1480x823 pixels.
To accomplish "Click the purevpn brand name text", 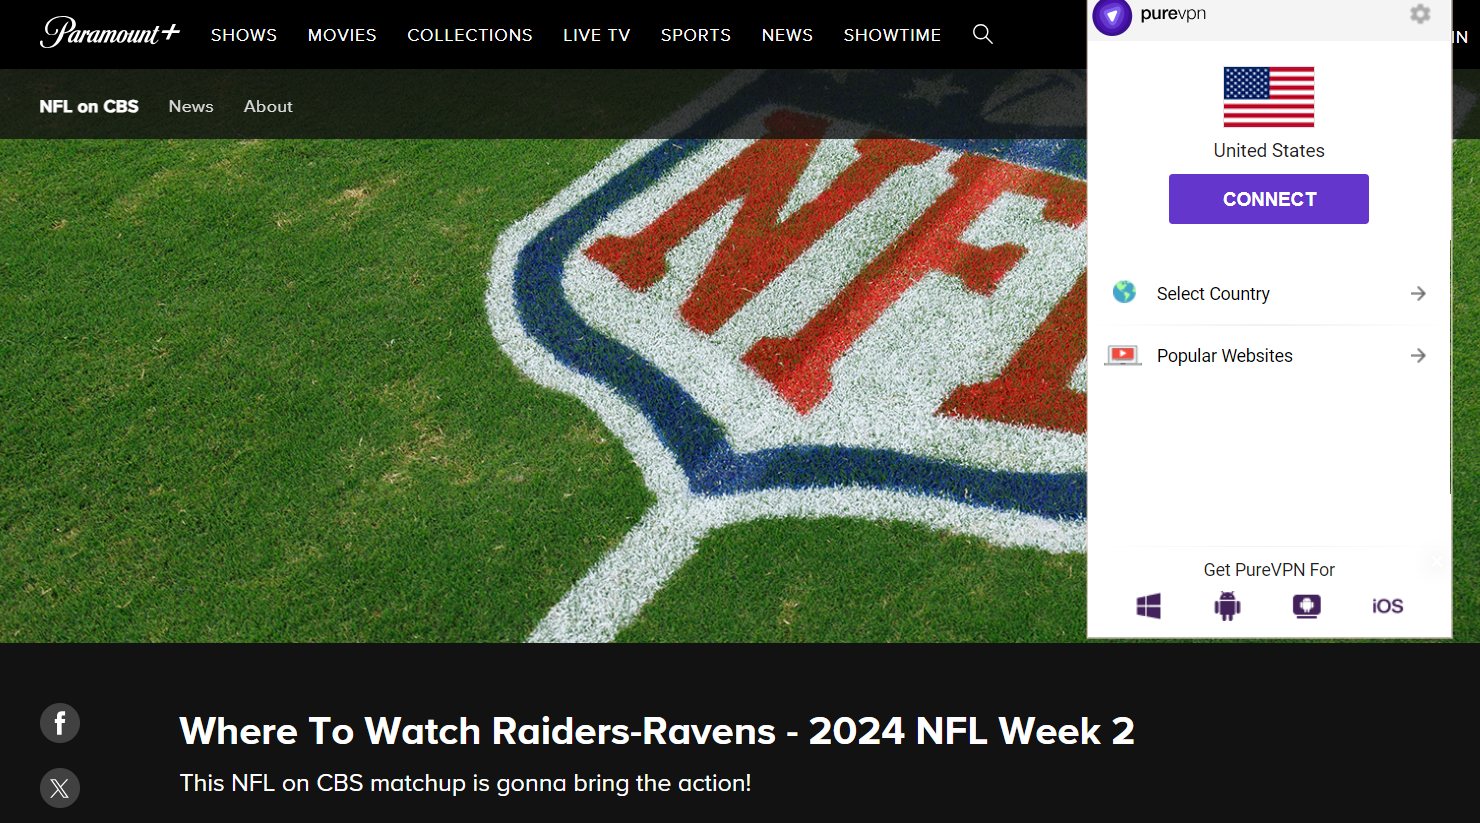I will [x=1173, y=14].
